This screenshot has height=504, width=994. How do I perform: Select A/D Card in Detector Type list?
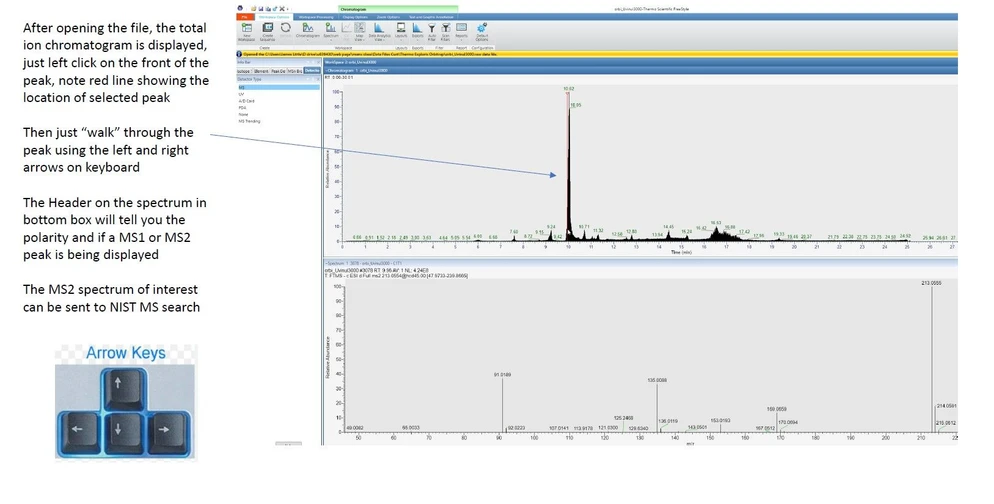[x=247, y=101]
